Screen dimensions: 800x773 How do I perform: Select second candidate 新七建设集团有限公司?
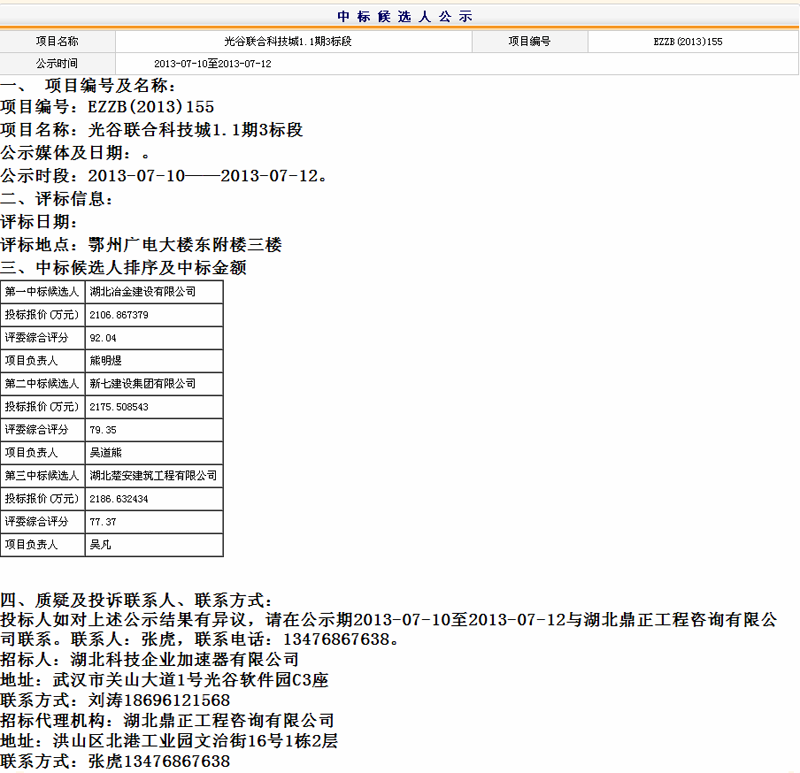tap(143, 384)
